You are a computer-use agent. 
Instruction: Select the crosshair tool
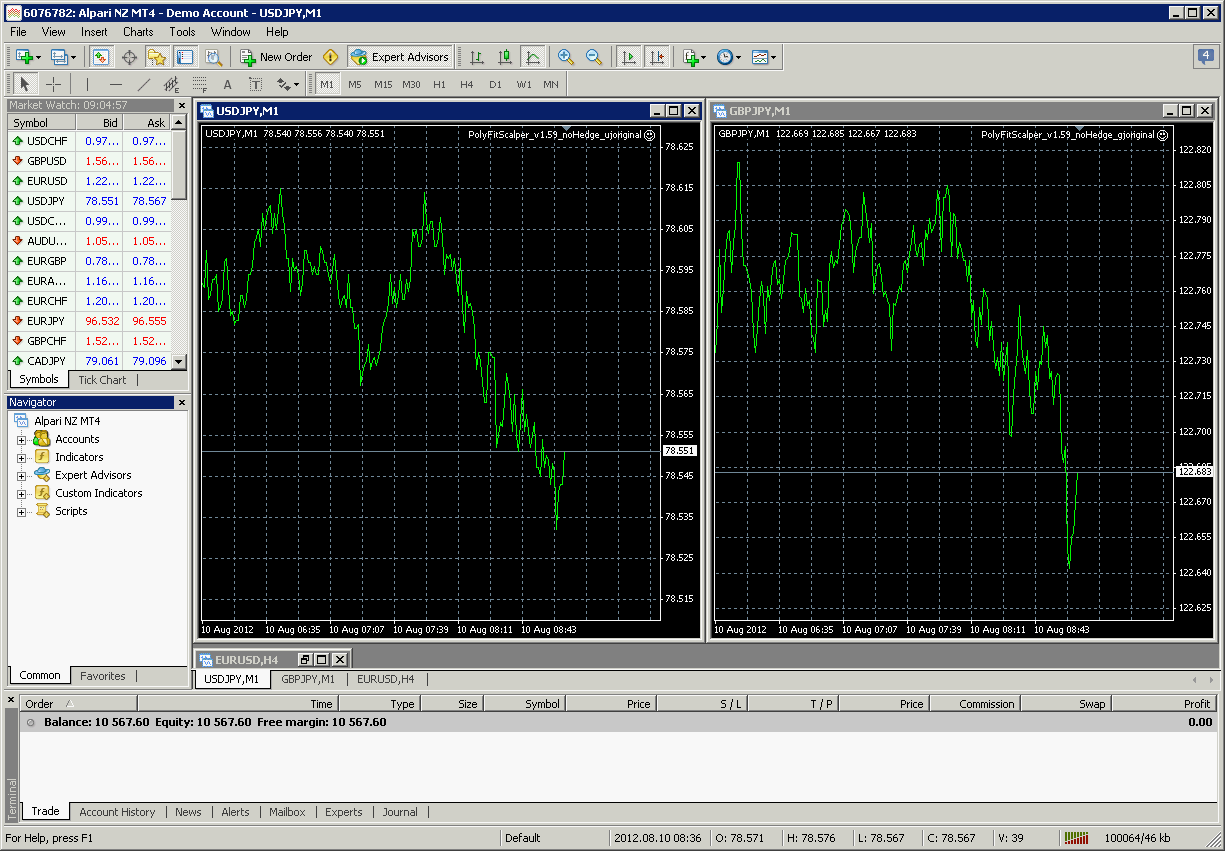tap(53, 85)
